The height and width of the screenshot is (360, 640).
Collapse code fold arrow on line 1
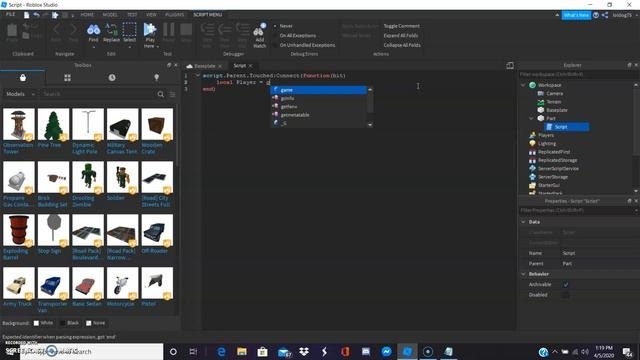pos(198,76)
